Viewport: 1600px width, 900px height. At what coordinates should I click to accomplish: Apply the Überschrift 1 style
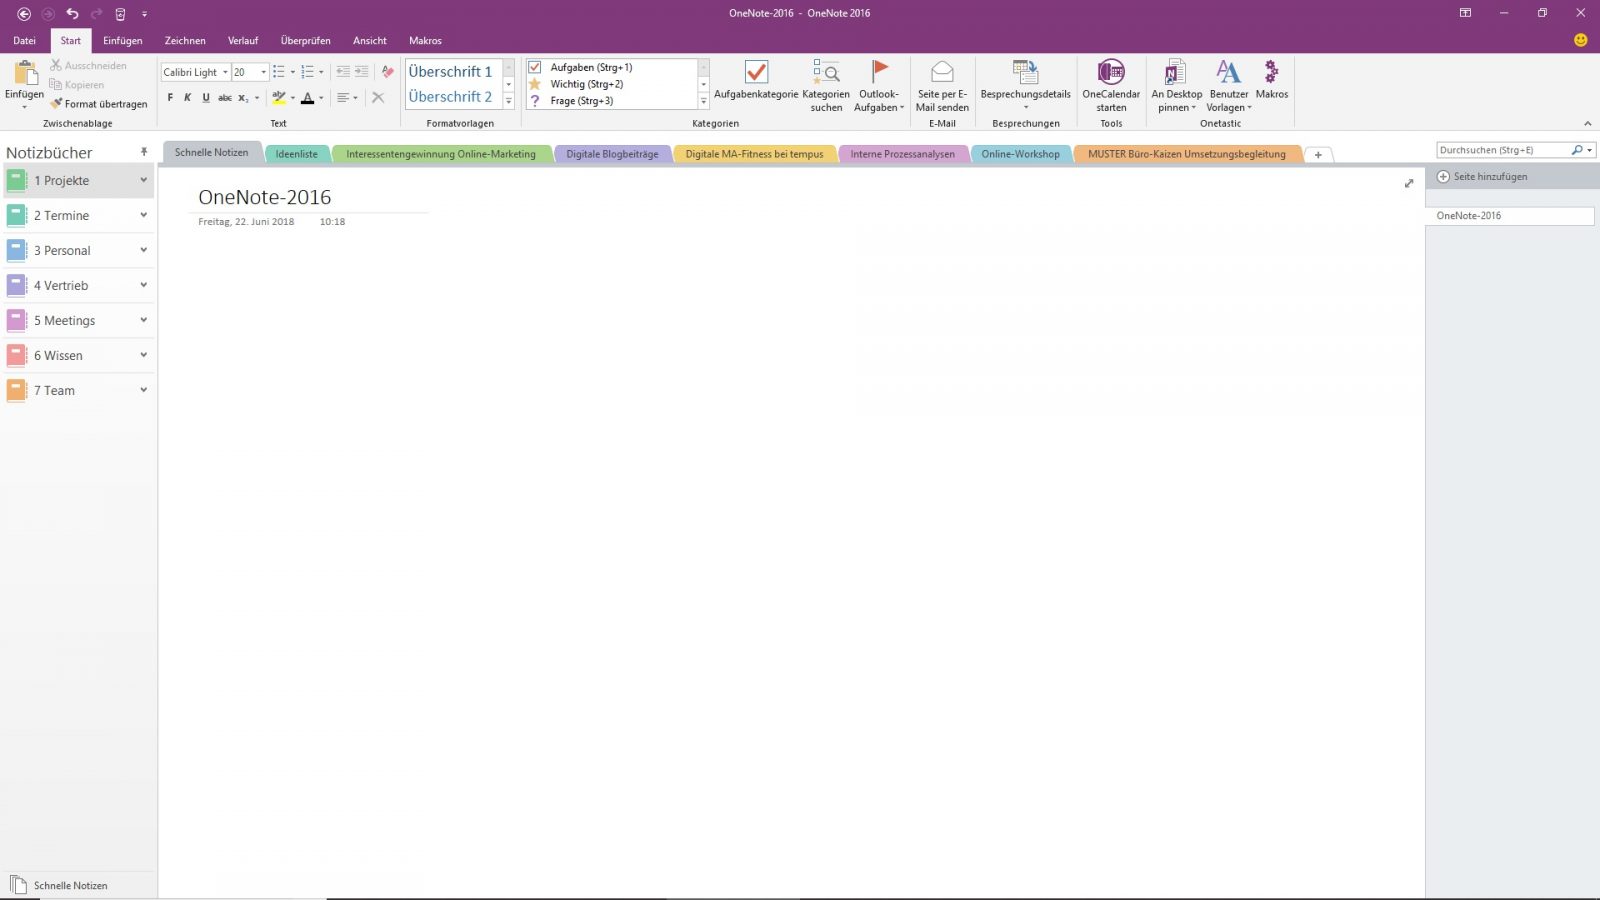coord(451,72)
